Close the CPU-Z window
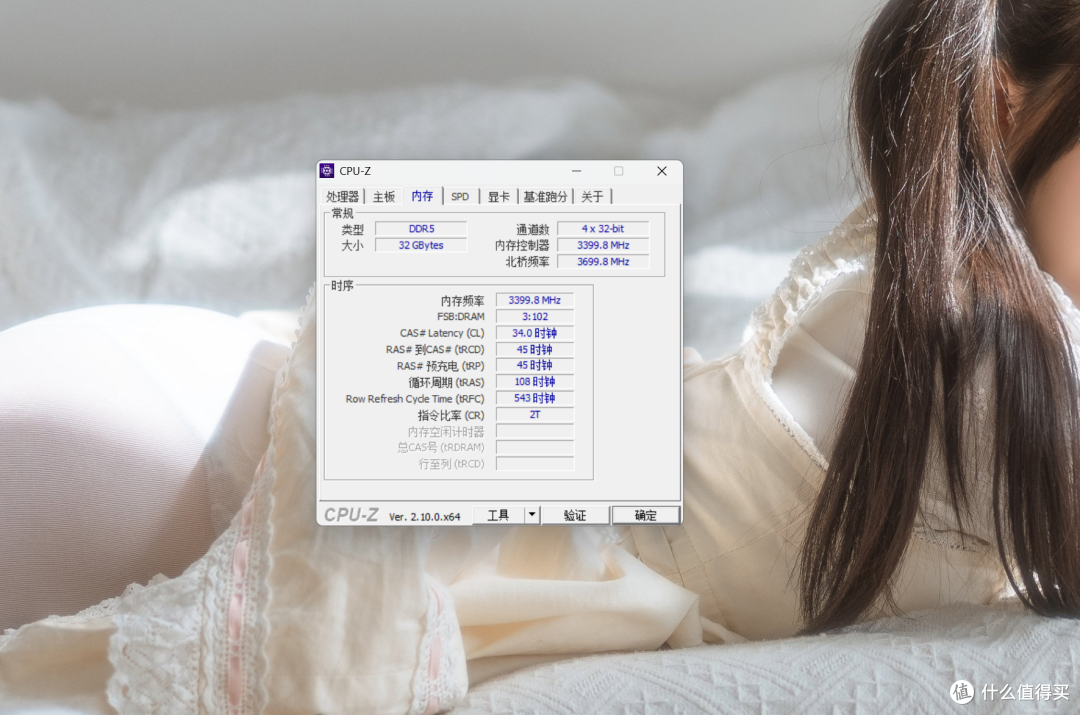 point(662,171)
